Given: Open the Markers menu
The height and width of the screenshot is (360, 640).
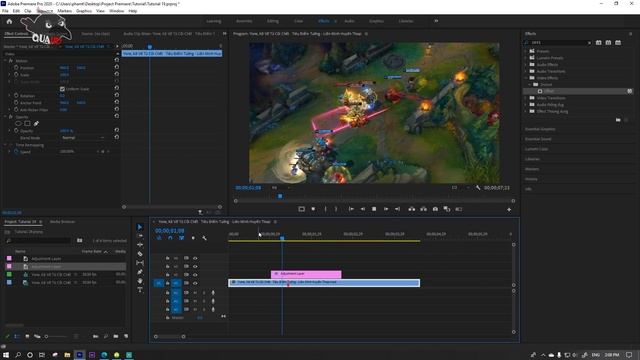Looking at the screenshot, I should (64, 11).
